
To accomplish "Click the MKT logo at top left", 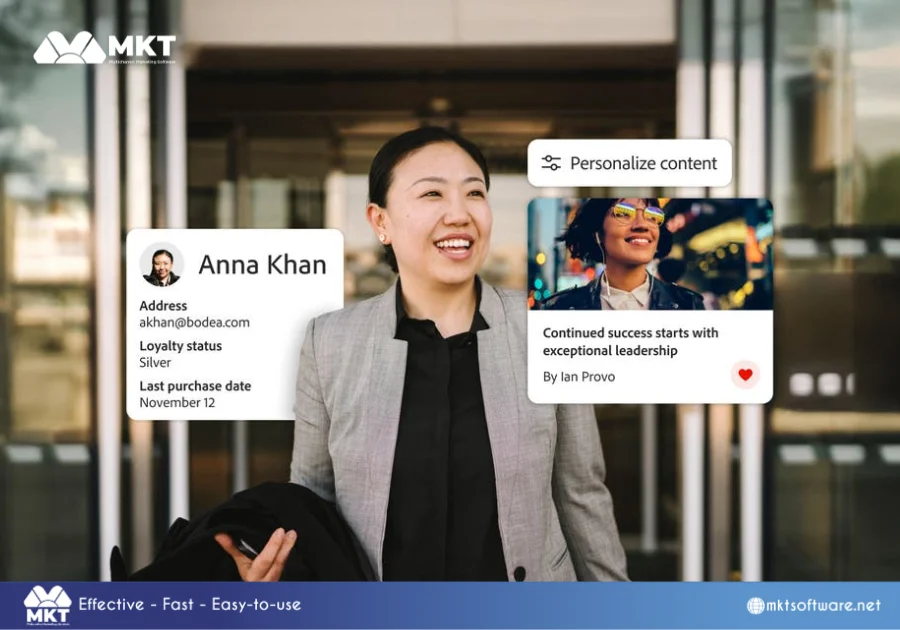I will tap(104, 47).
